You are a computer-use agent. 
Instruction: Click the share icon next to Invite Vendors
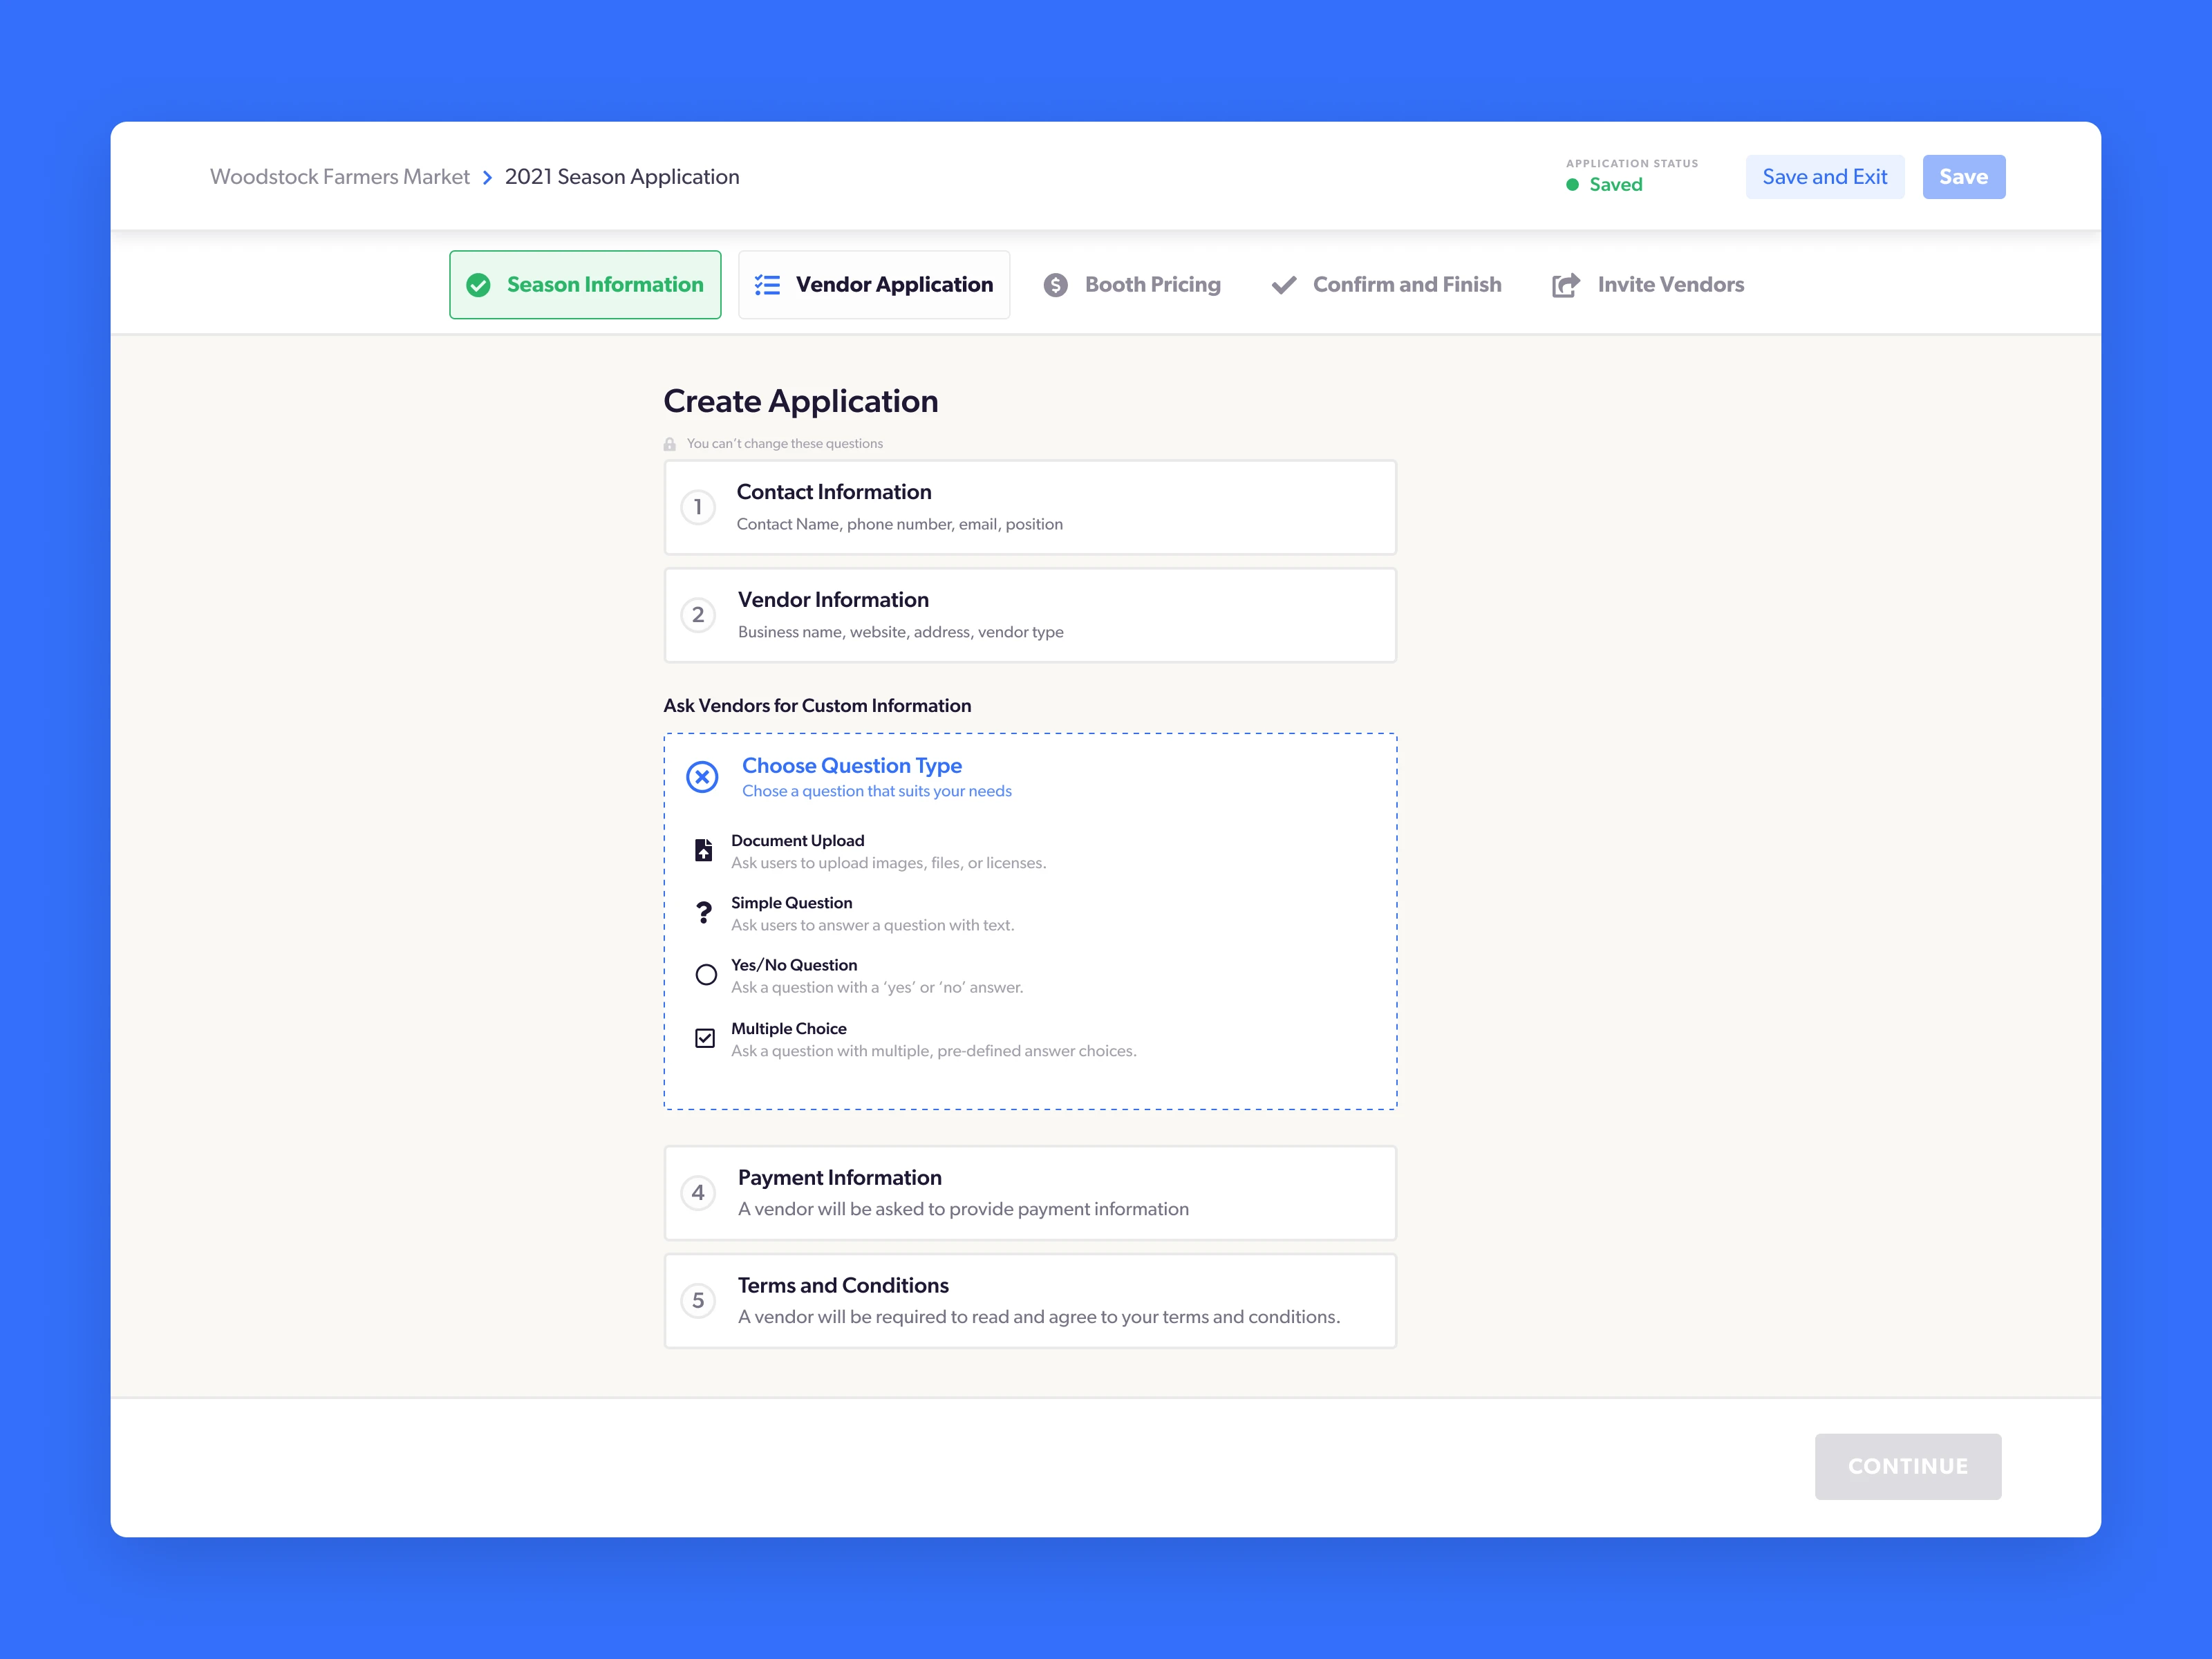(1565, 285)
